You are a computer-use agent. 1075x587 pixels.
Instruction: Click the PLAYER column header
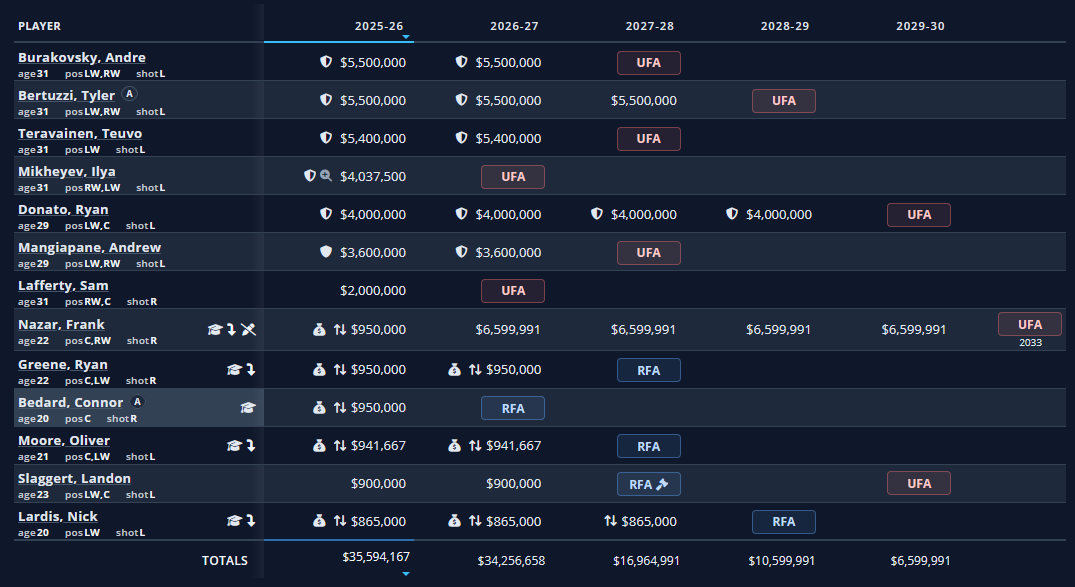39,26
